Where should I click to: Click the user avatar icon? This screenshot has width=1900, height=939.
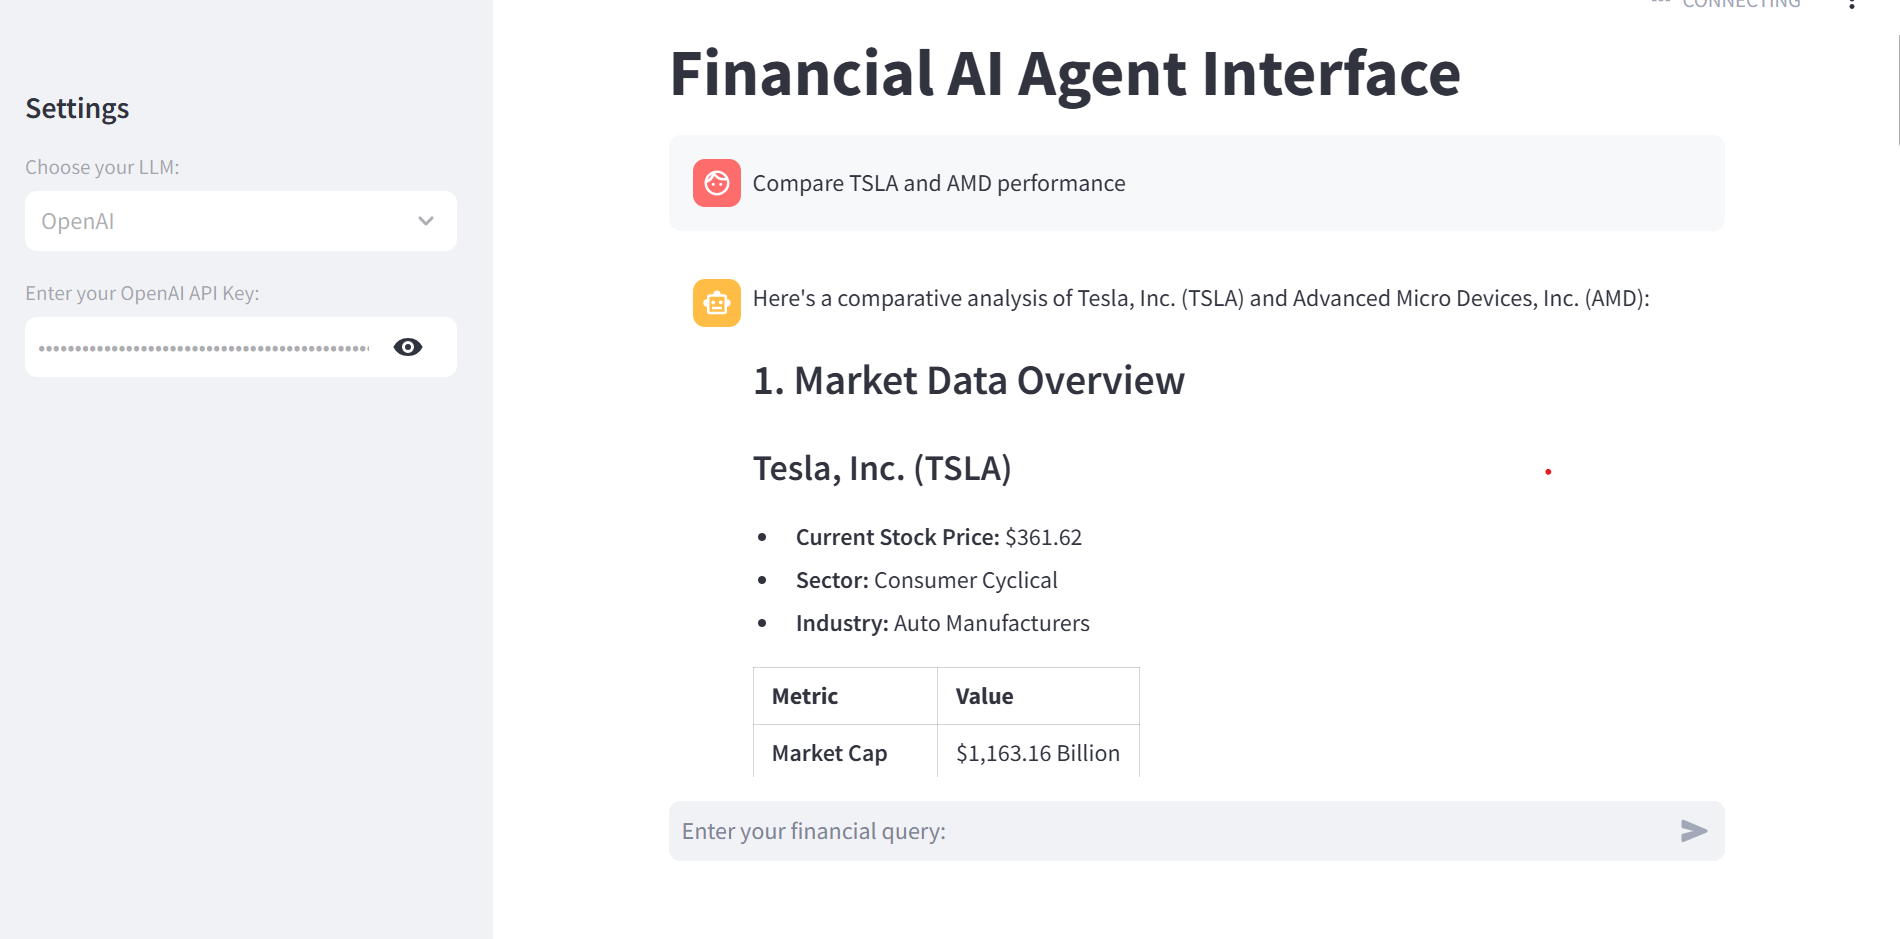[x=716, y=183]
